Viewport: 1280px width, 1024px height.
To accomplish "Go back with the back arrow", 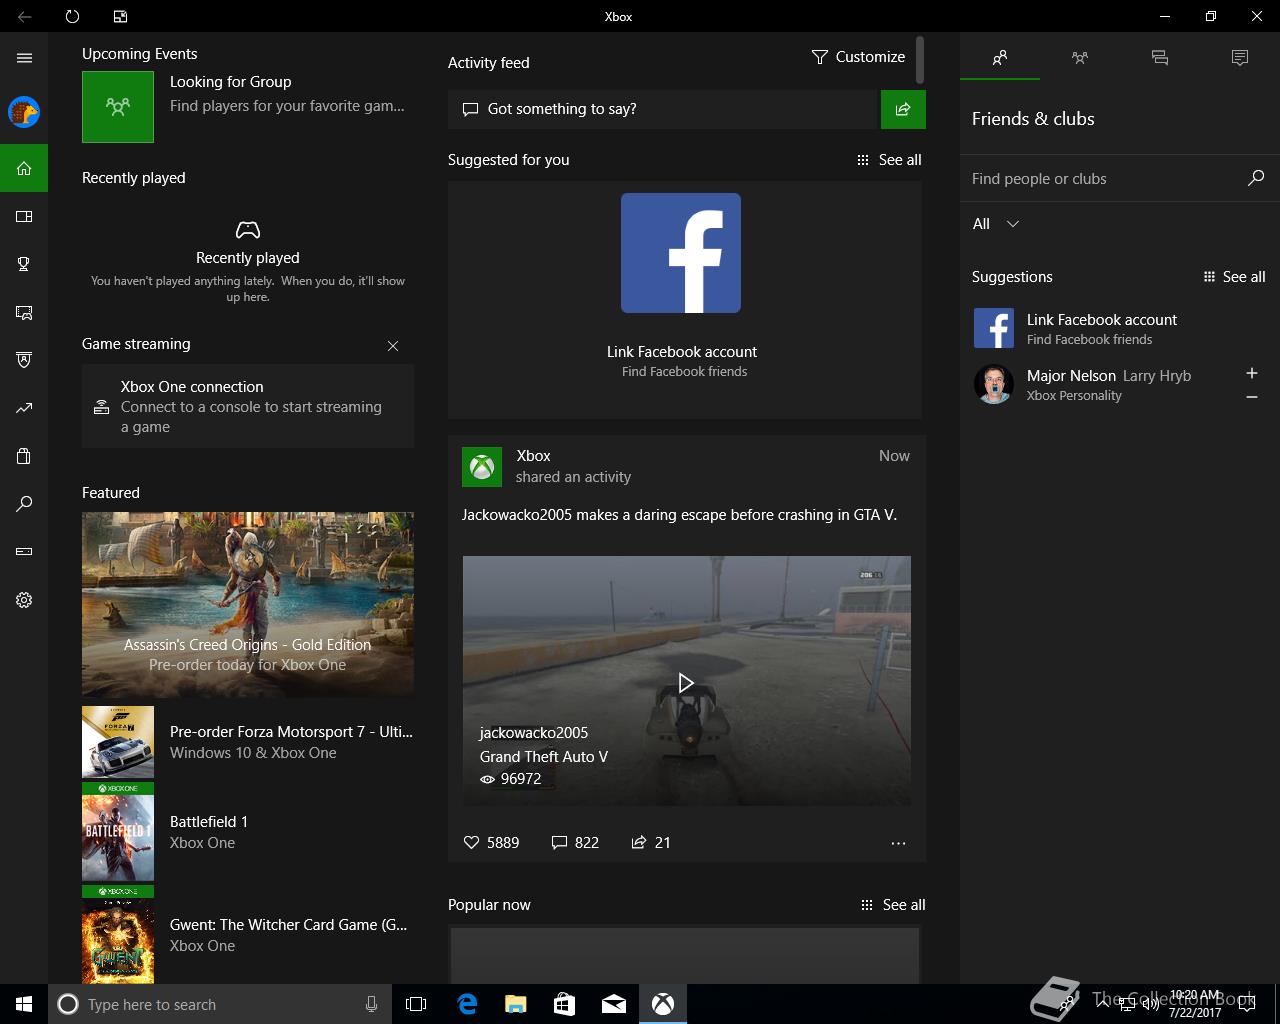I will [x=24, y=16].
